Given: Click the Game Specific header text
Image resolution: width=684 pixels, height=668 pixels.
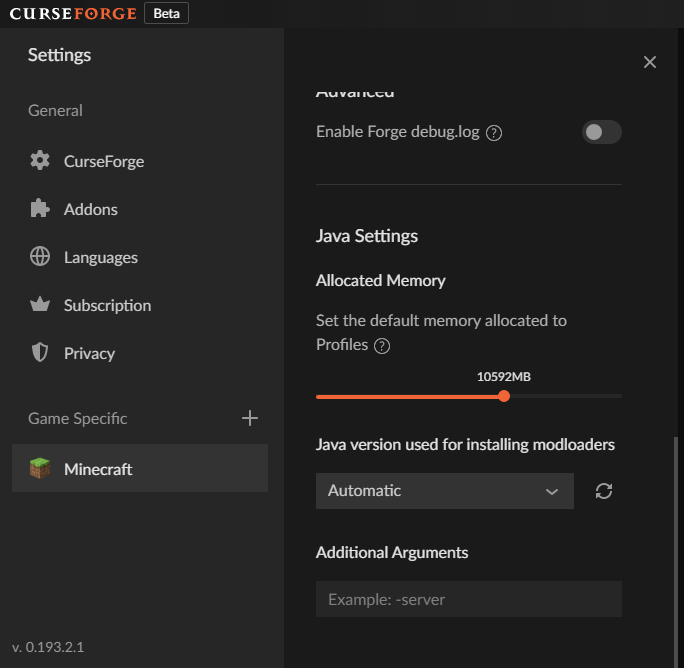Looking at the screenshot, I should click(78, 418).
